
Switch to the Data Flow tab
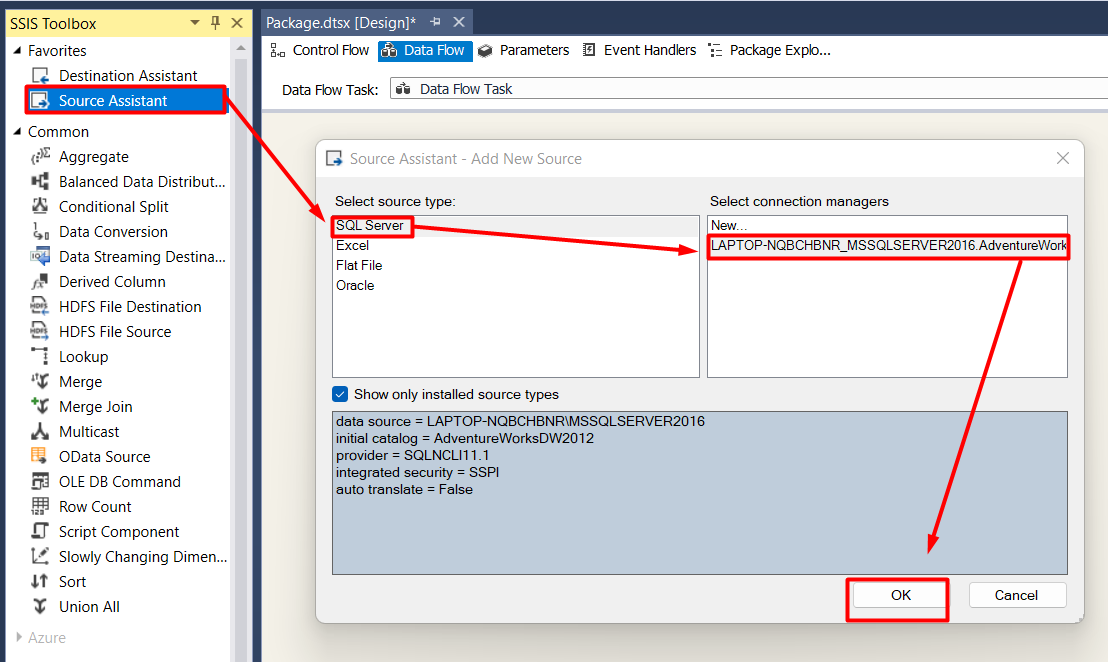coord(425,50)
